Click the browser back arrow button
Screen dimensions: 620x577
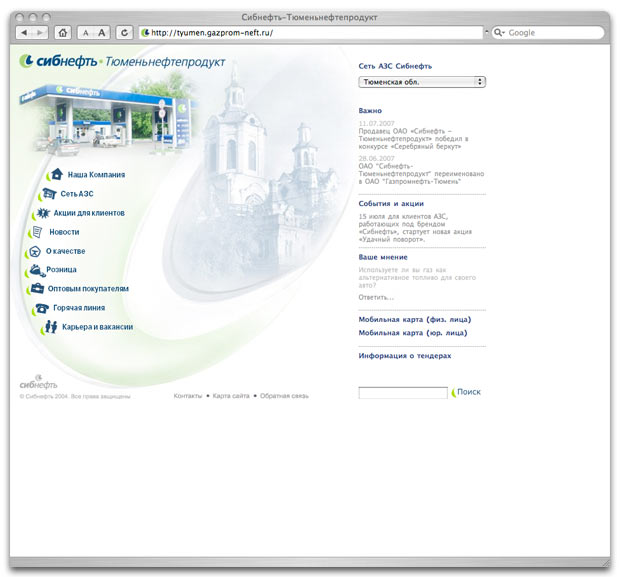24,33
